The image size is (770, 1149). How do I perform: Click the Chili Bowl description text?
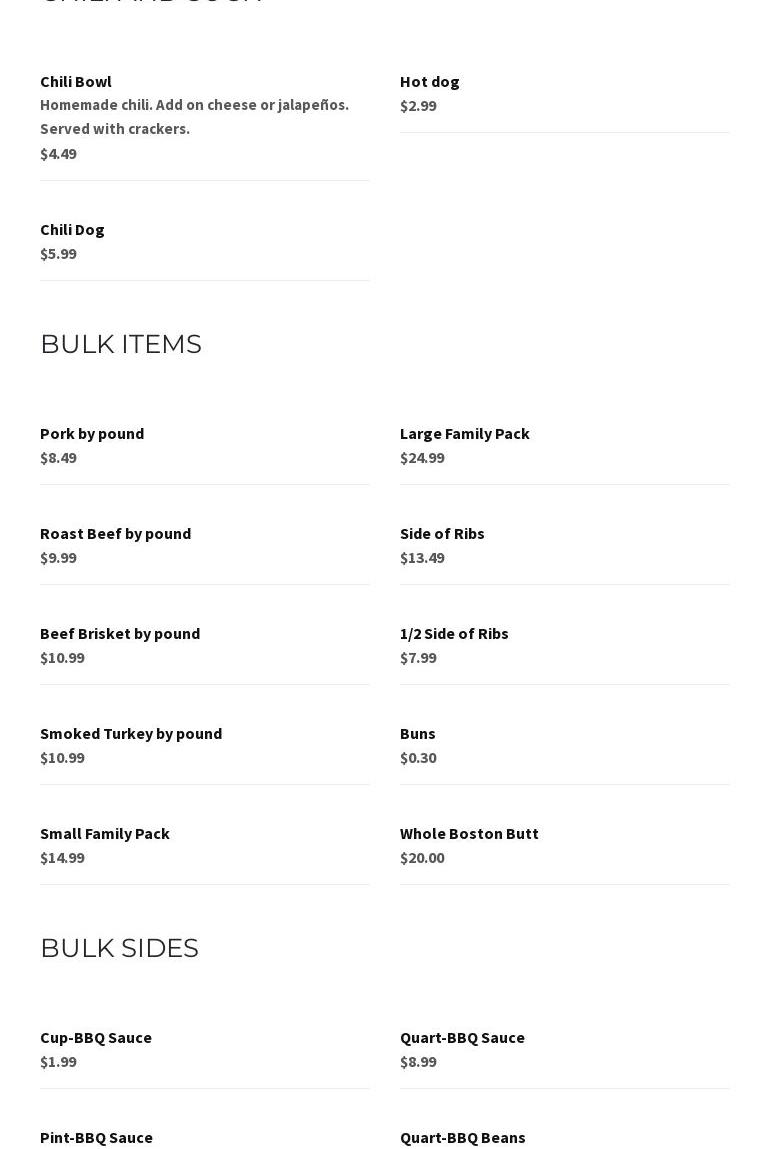pos(194,116)
